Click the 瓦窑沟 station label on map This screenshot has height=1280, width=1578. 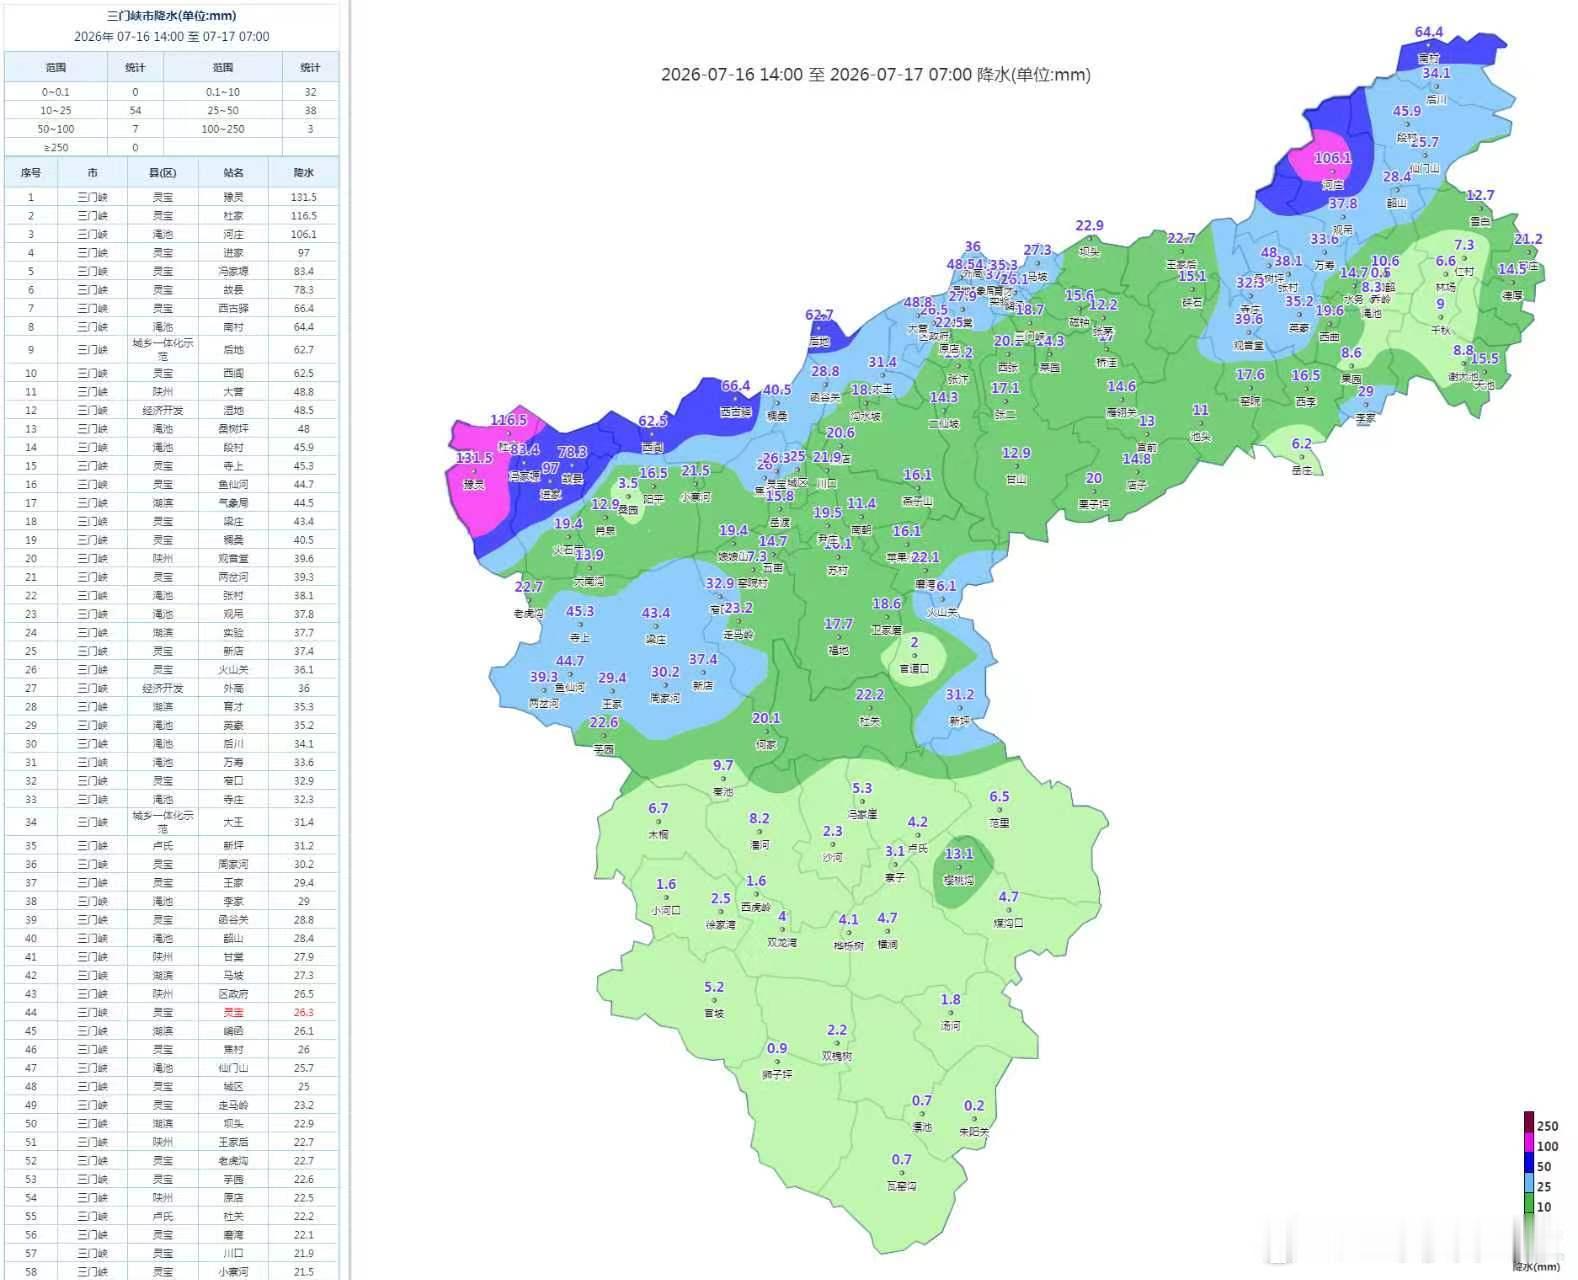[x=901, y=1185]
